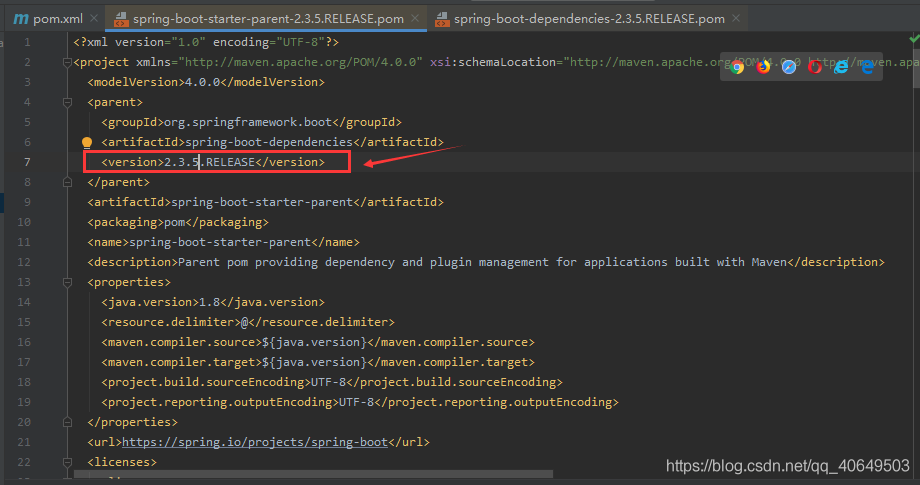Click closing properties fold marker line 20
Image resolution: width=920 pixels, height=485 pixels.
pyautogui.click(x=67, y=422)
